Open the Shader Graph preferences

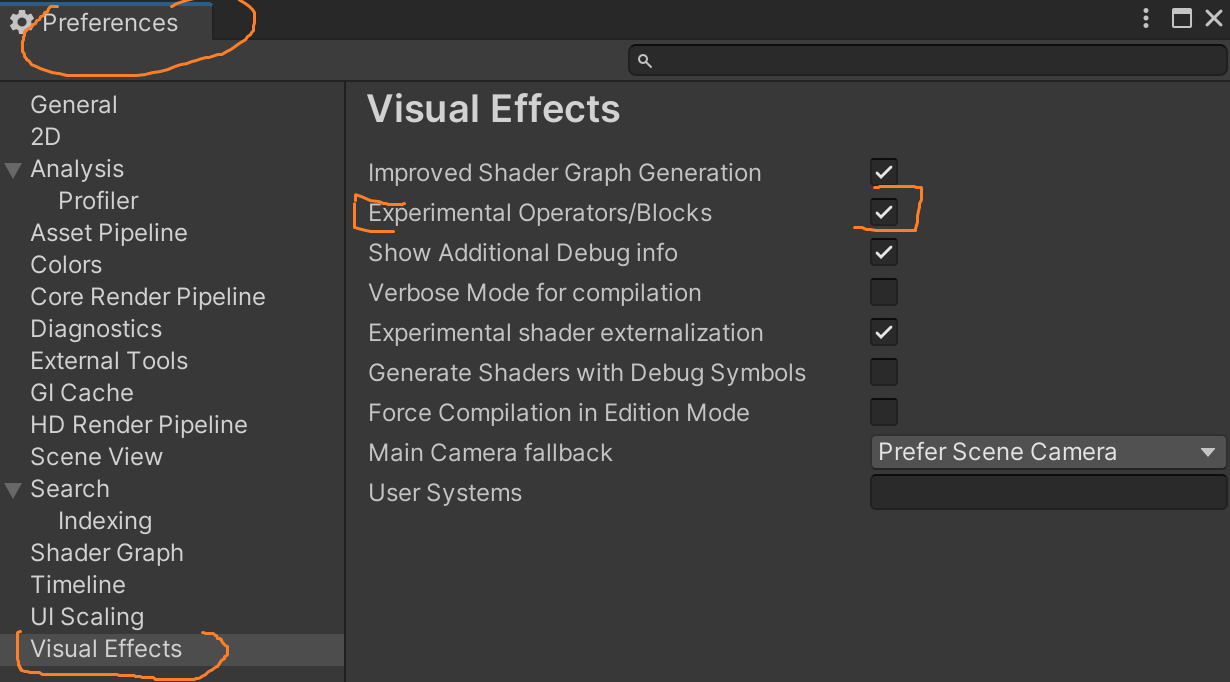(107, 553)
